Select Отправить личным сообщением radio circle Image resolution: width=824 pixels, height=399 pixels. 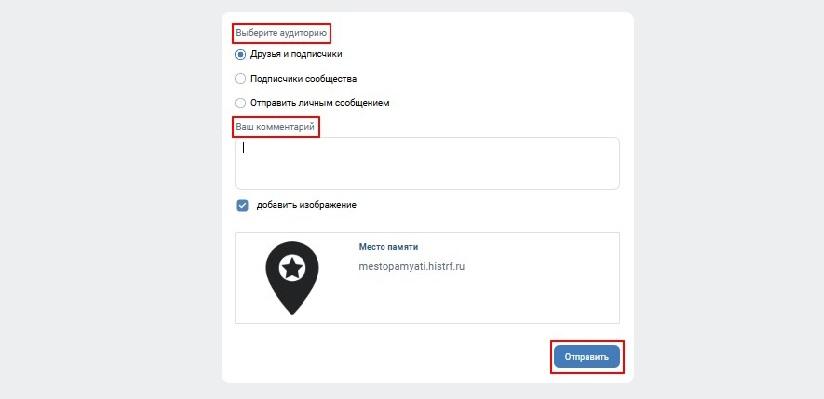point(240,103)
